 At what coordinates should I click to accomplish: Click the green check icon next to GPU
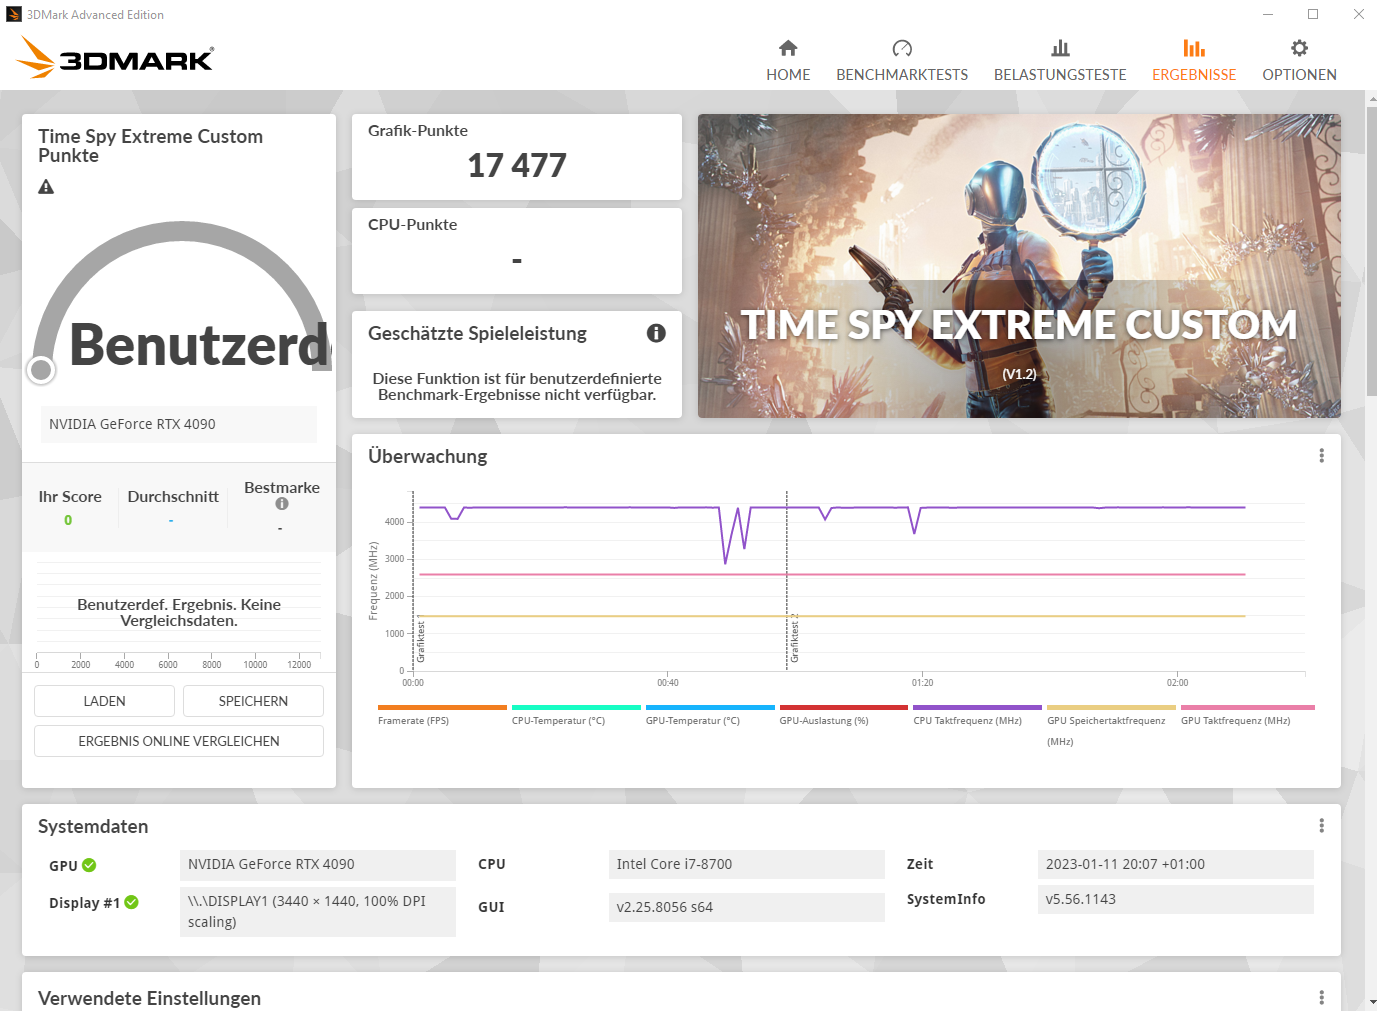[x=89, y=865]
